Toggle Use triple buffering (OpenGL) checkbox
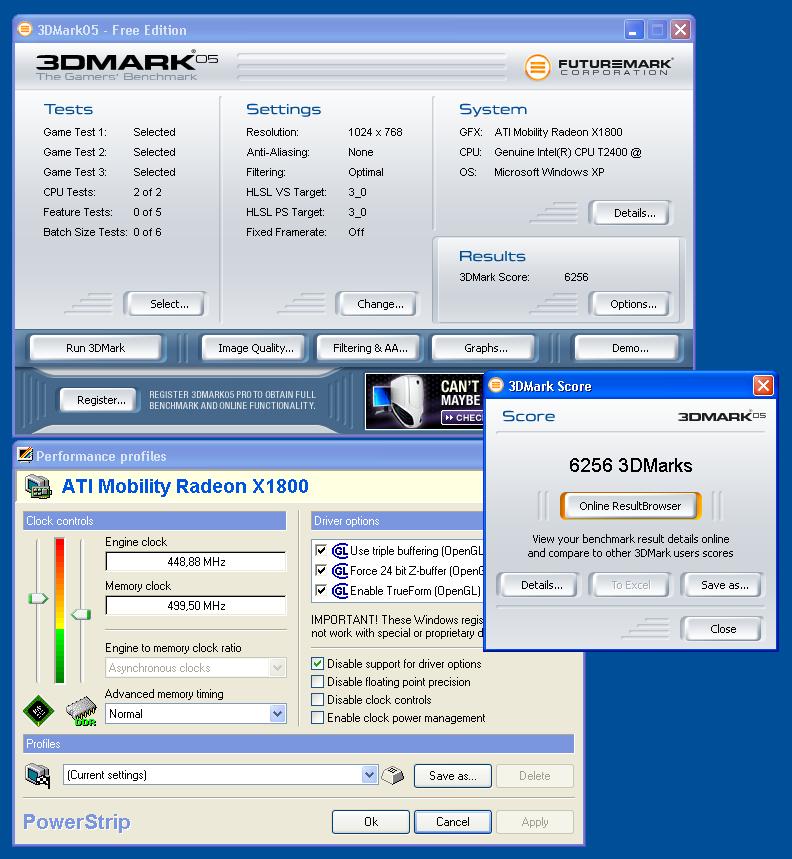 [x=321, y=551]
